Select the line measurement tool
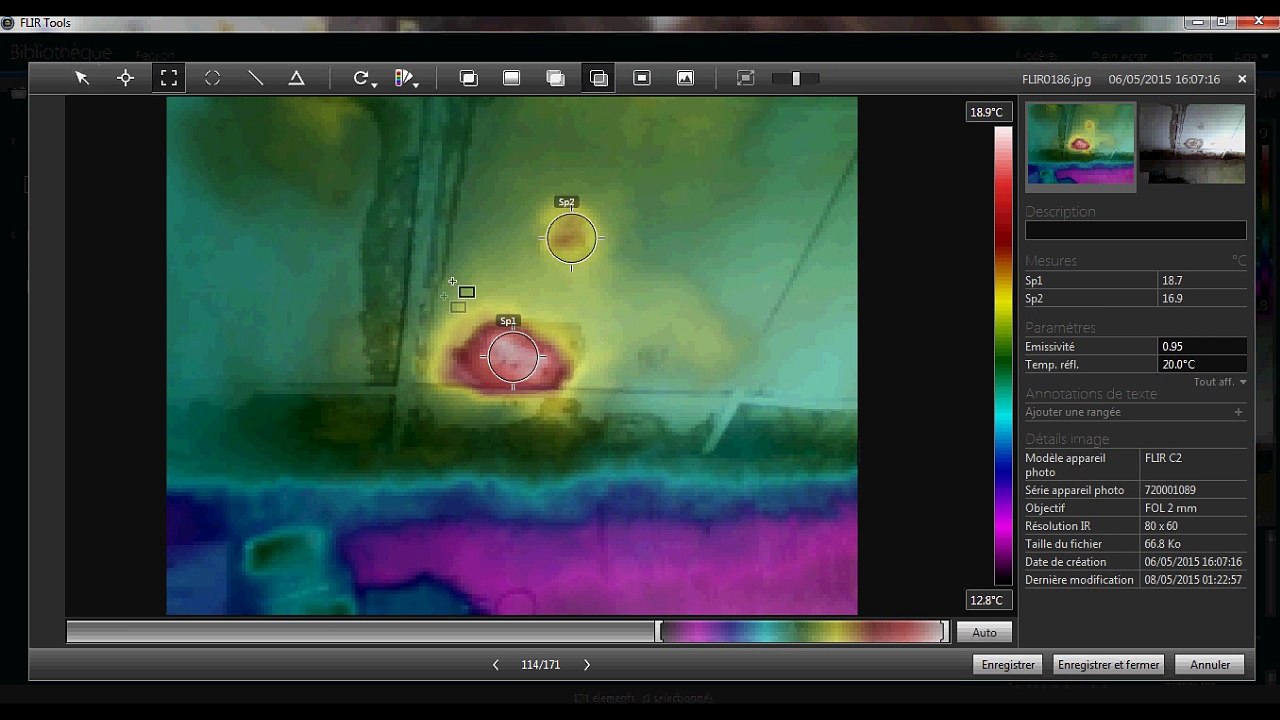The width and height of the screenshot is (1280, 720). 255,78
